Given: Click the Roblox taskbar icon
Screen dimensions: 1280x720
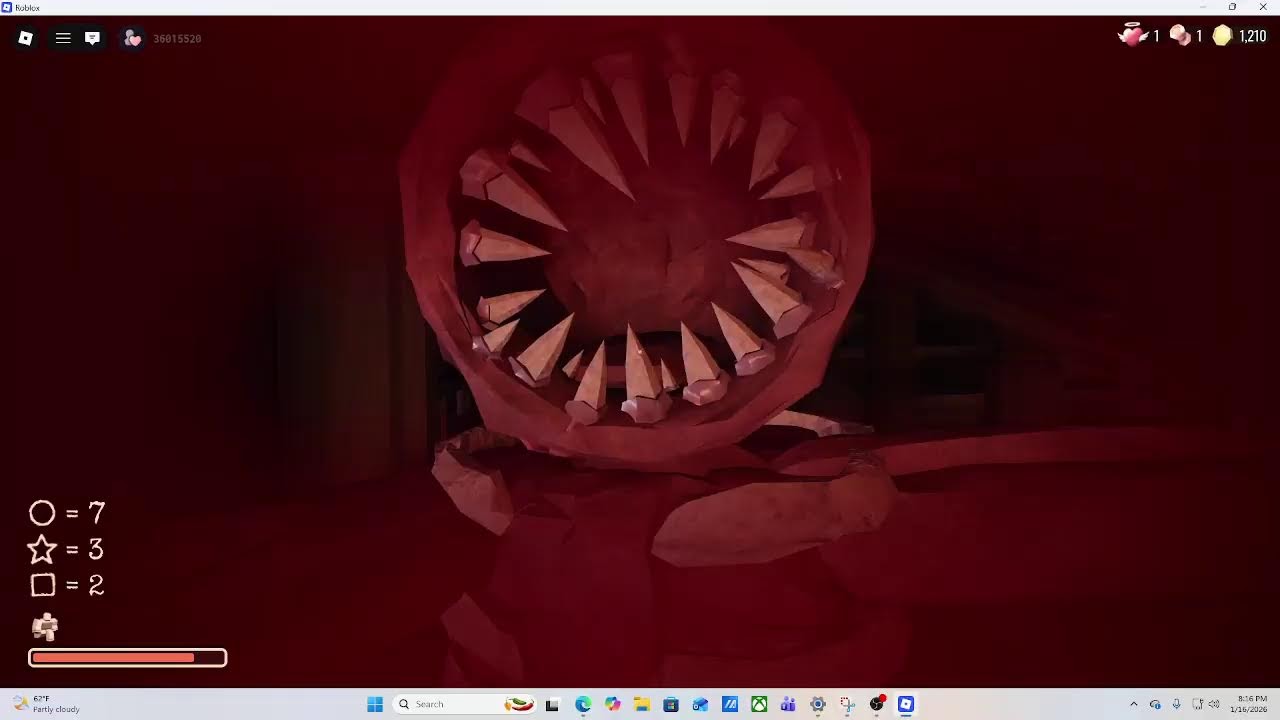Looking at the screenshot, I should point(906,704).
